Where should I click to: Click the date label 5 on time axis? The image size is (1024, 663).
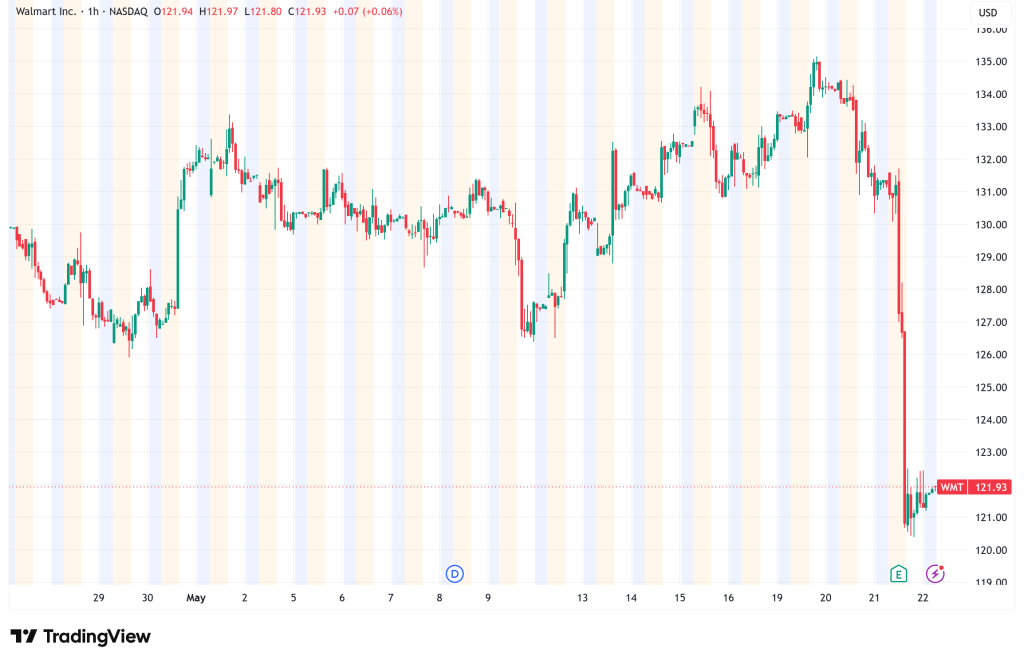pyautogui.click(x=293, y=598)
